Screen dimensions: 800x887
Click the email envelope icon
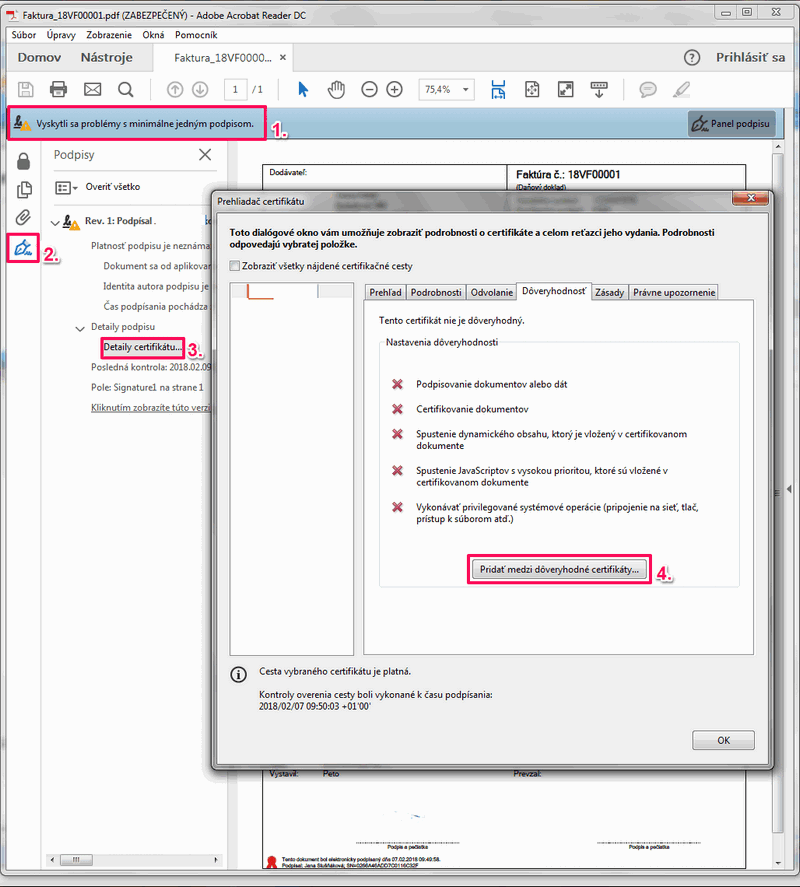(x=92, y=89)
